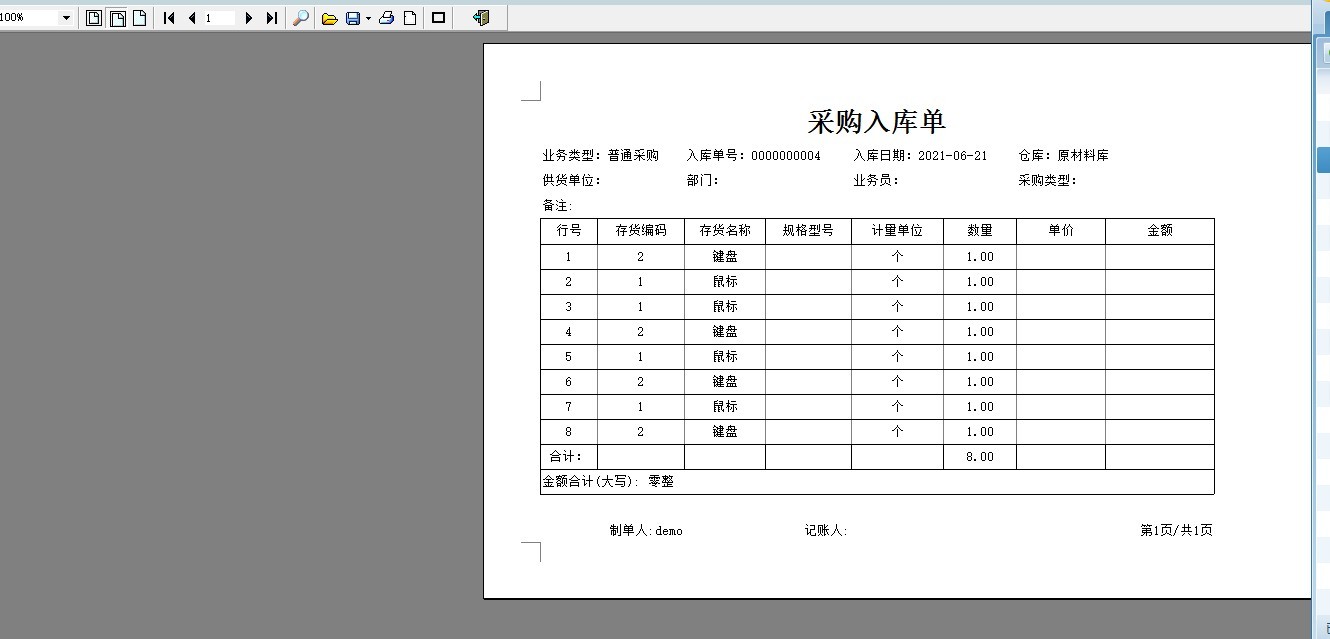This screenshot has width=1330, height=639.
Task: Click the 金额 column header
Action: [1160, 231]
